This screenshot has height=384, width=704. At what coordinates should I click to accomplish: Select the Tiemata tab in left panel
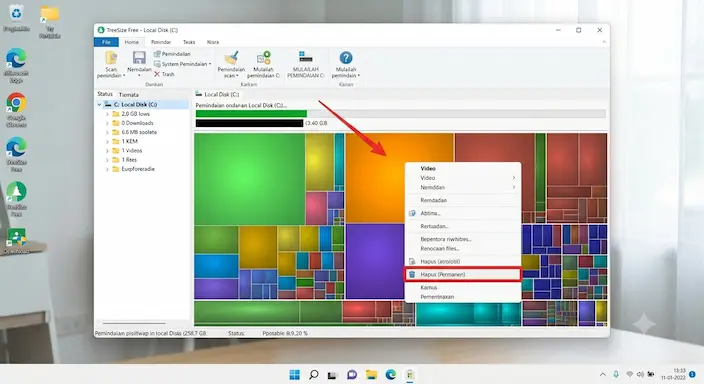pos(128,94)
